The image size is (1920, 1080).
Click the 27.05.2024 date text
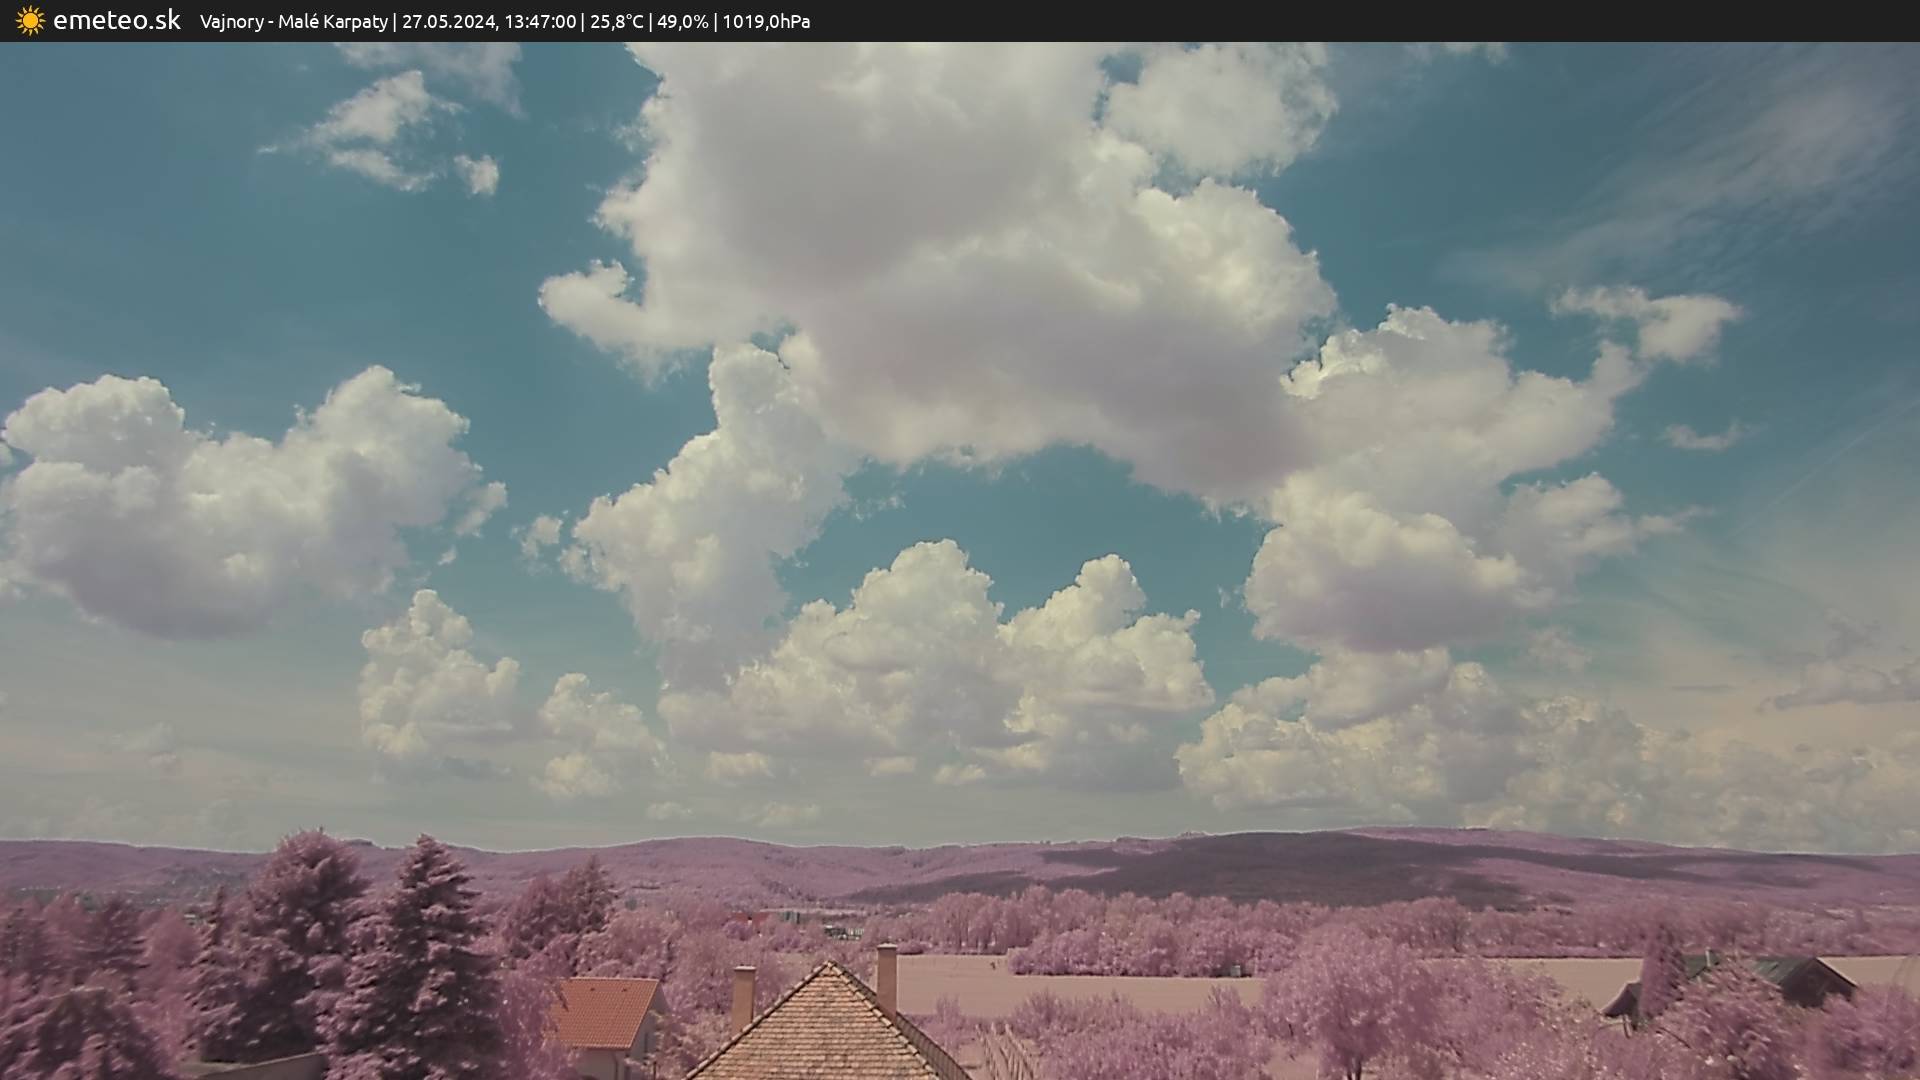448,21
